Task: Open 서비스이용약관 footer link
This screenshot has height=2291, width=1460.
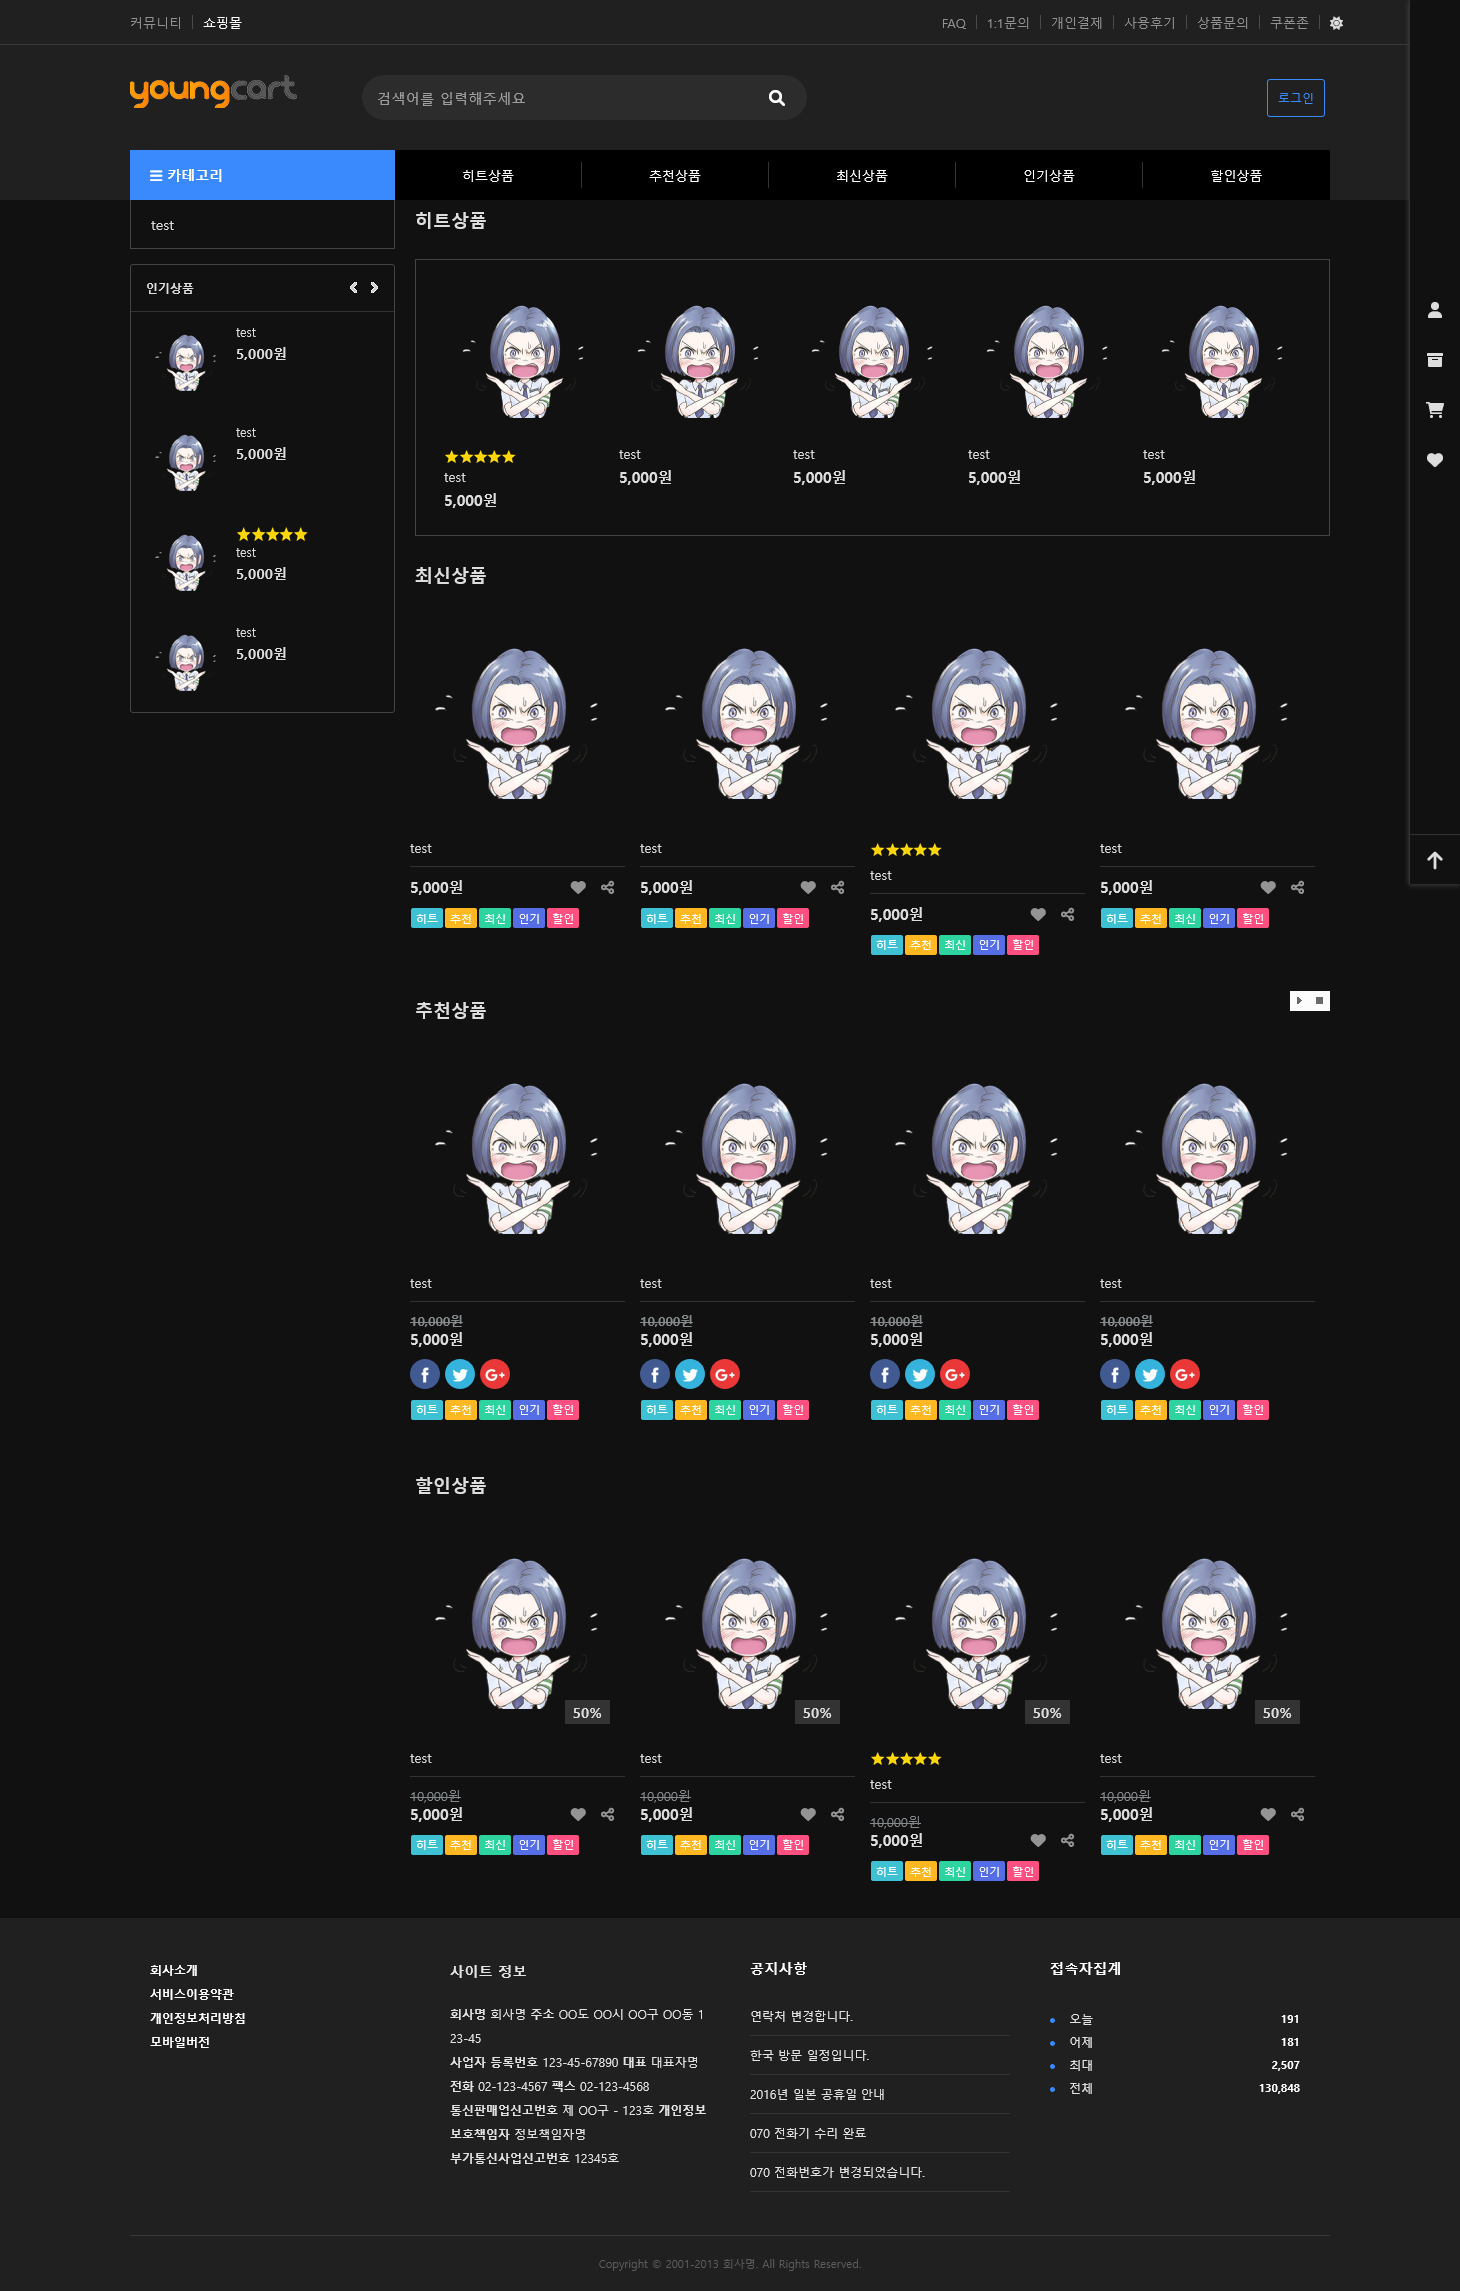Action: coord(192,1994)
